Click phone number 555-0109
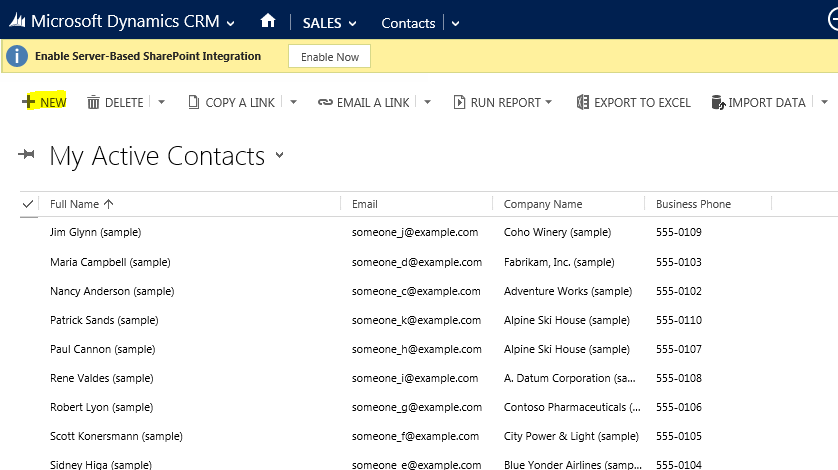 (679, 232)
